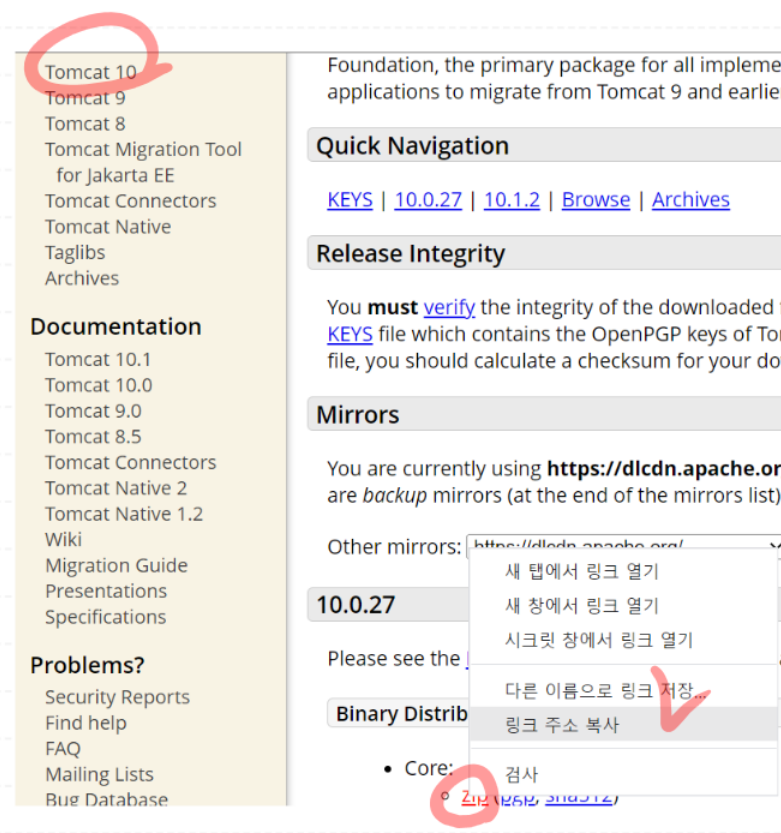Click the Release Integrity heading
Image resolution: width=781 pixels, height=833 pixels.
[411, 253]
